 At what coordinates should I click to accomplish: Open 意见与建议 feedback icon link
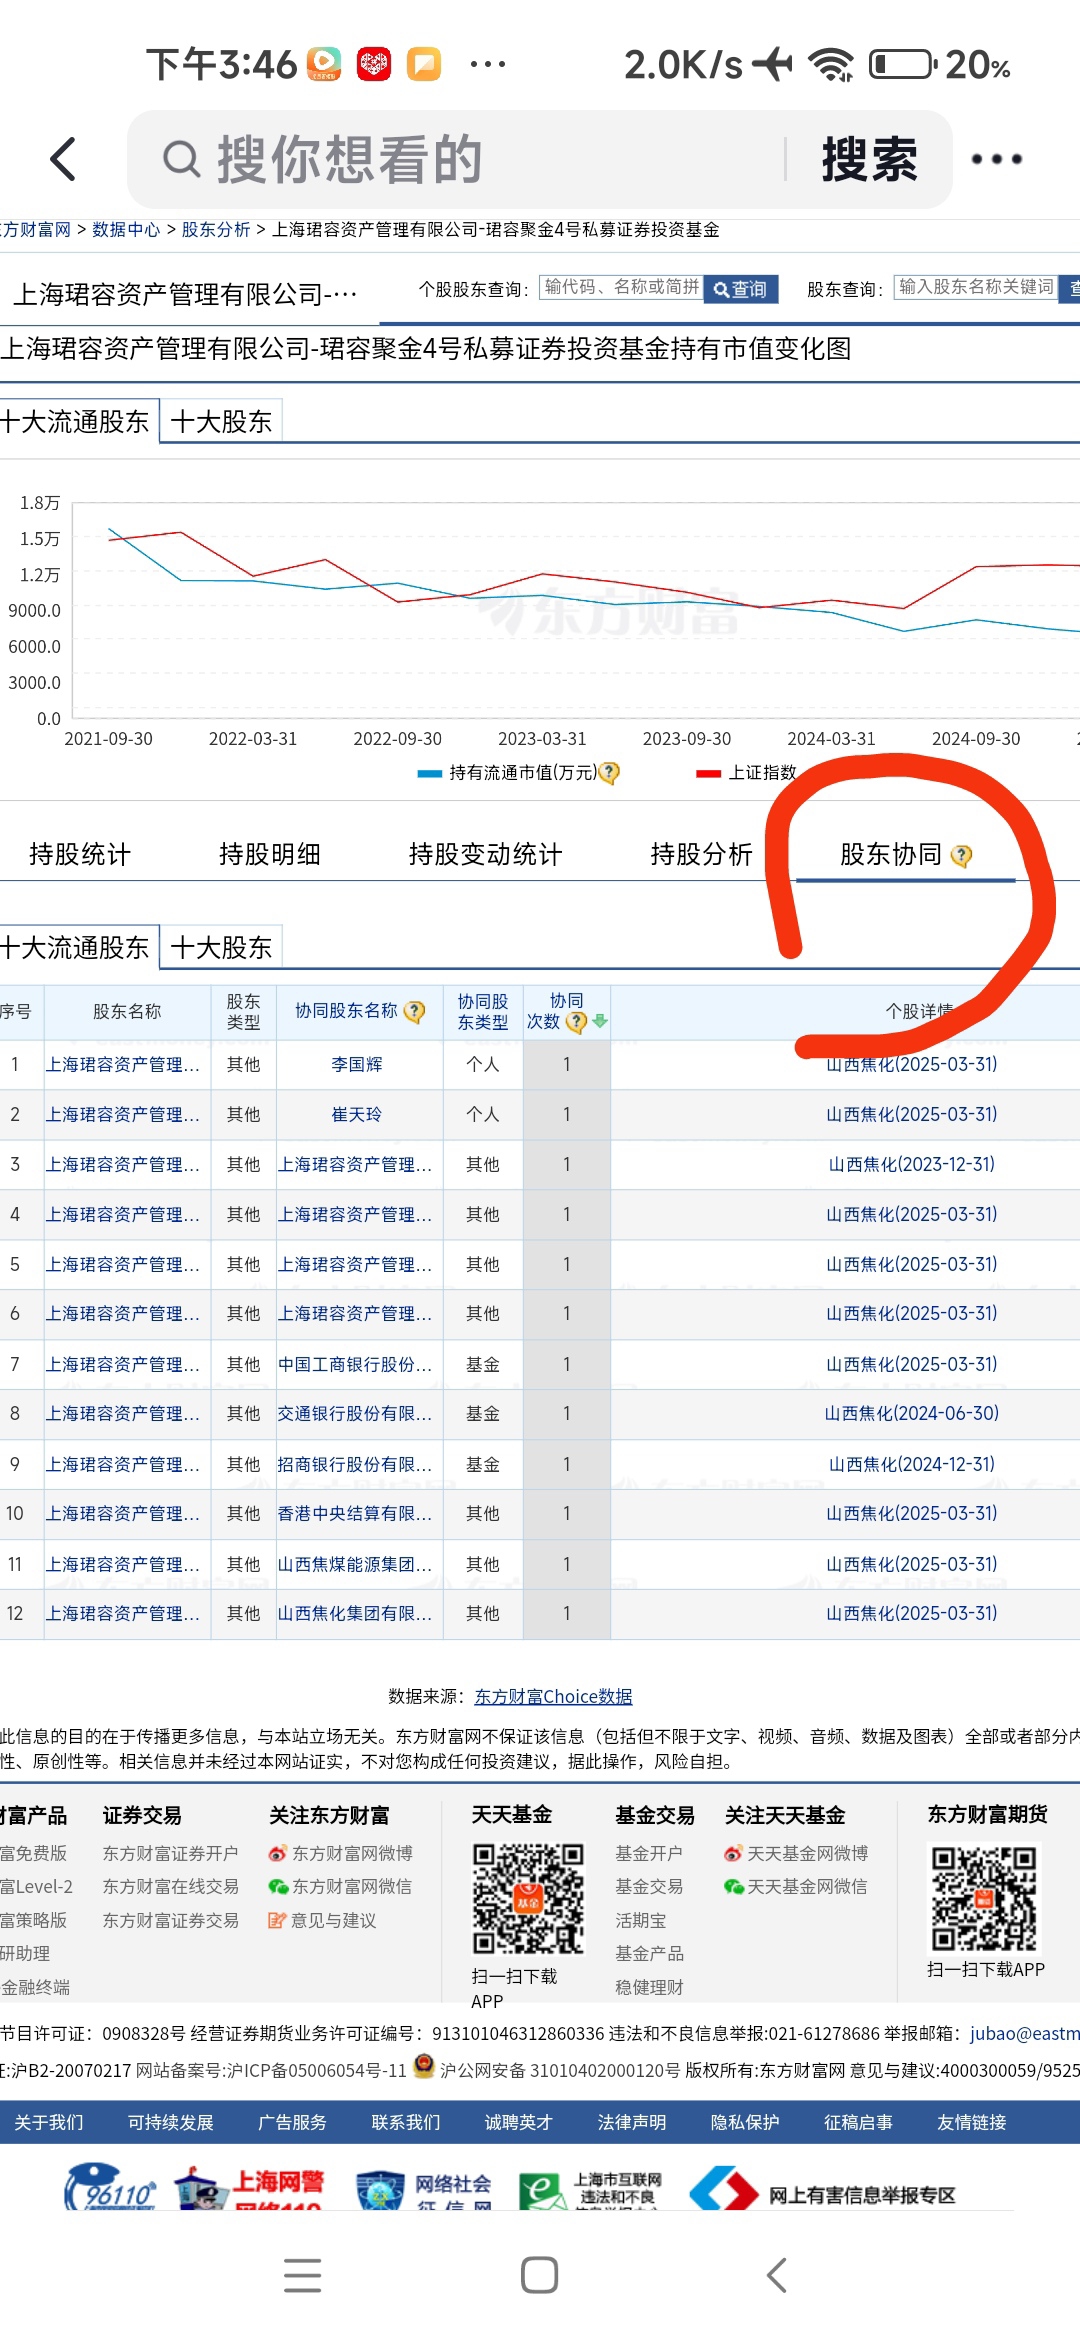pos(322,1920)
